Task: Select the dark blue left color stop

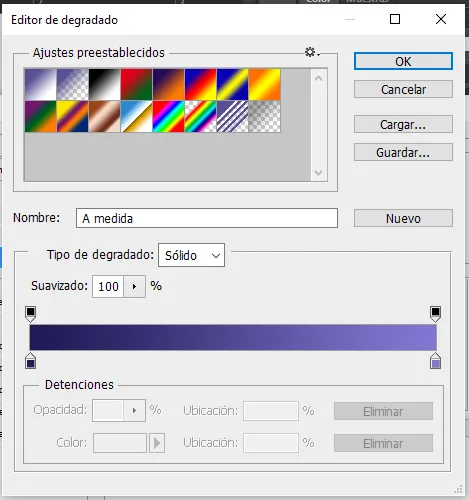Action: (x=30, y=361)
